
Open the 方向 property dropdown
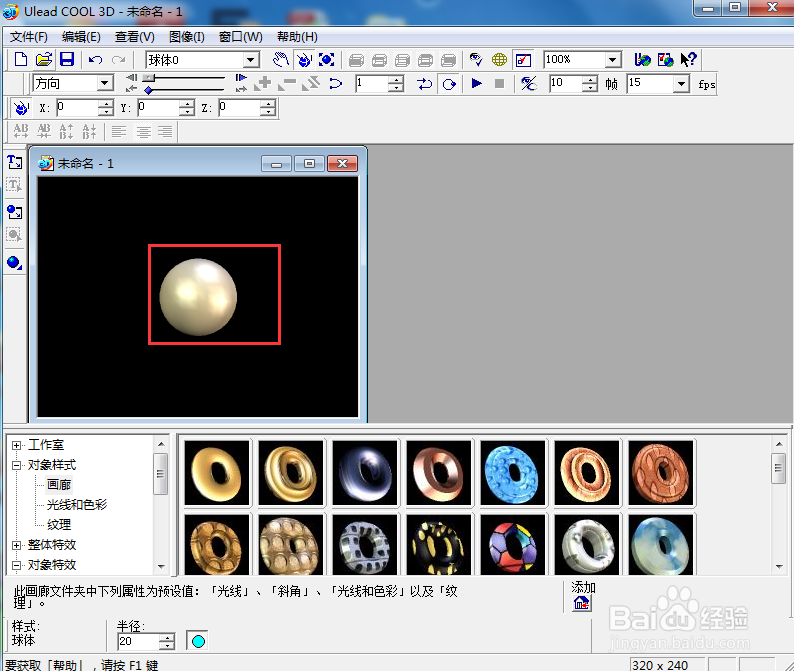tap(104, 83)
